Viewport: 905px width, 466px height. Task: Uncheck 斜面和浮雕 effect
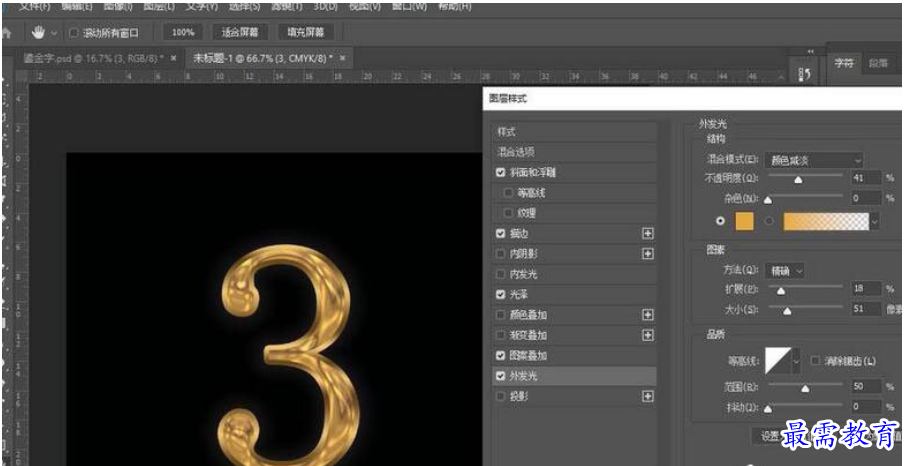(500, 173)
